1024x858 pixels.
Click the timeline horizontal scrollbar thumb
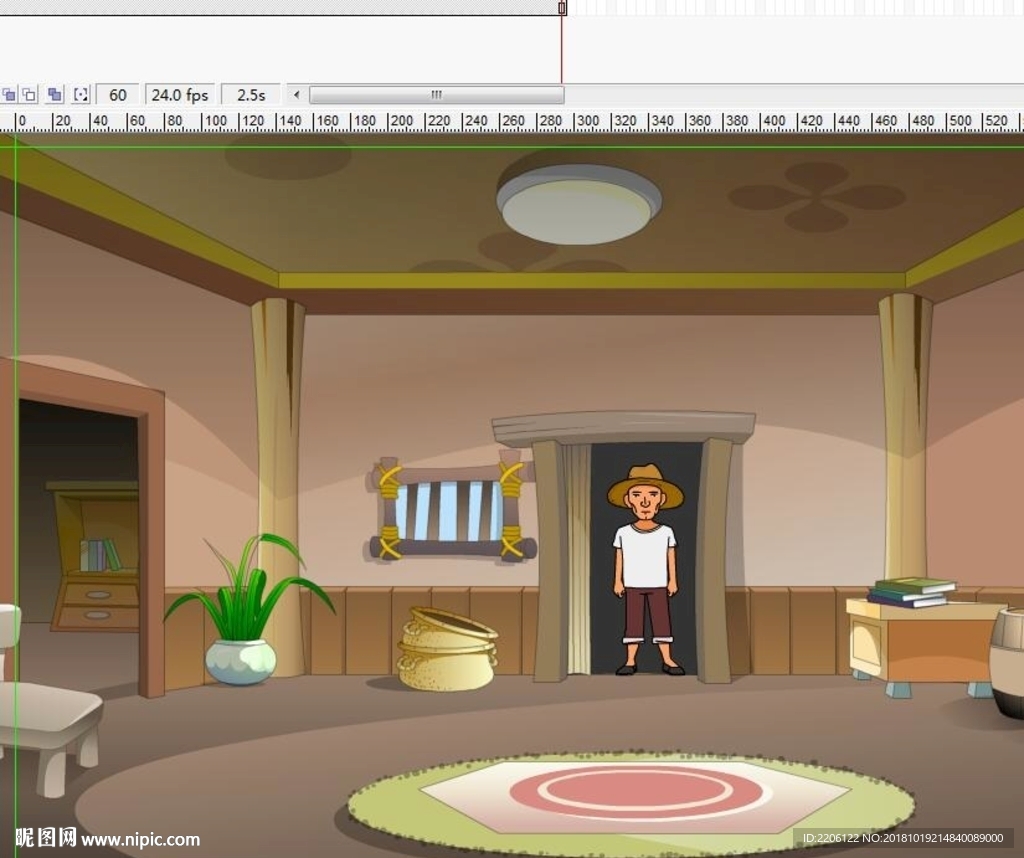436,95
